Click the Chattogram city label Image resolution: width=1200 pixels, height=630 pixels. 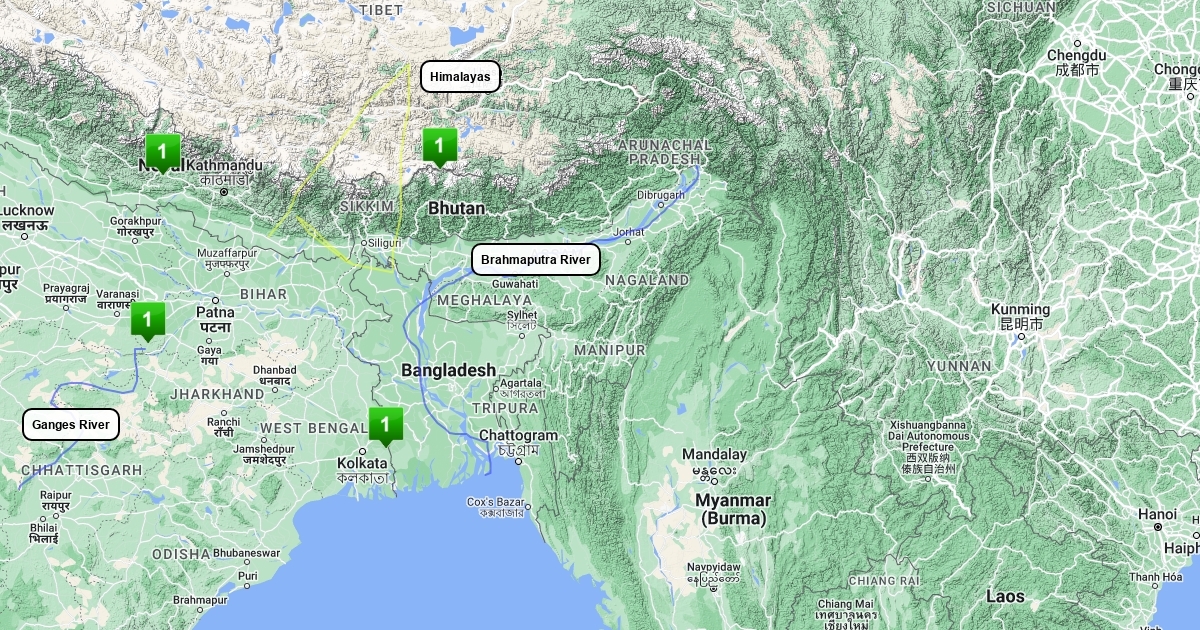(x=518, y=436)
